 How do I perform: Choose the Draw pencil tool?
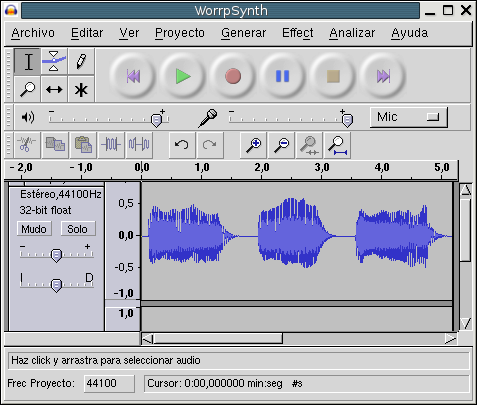click(x=81, y=61)
